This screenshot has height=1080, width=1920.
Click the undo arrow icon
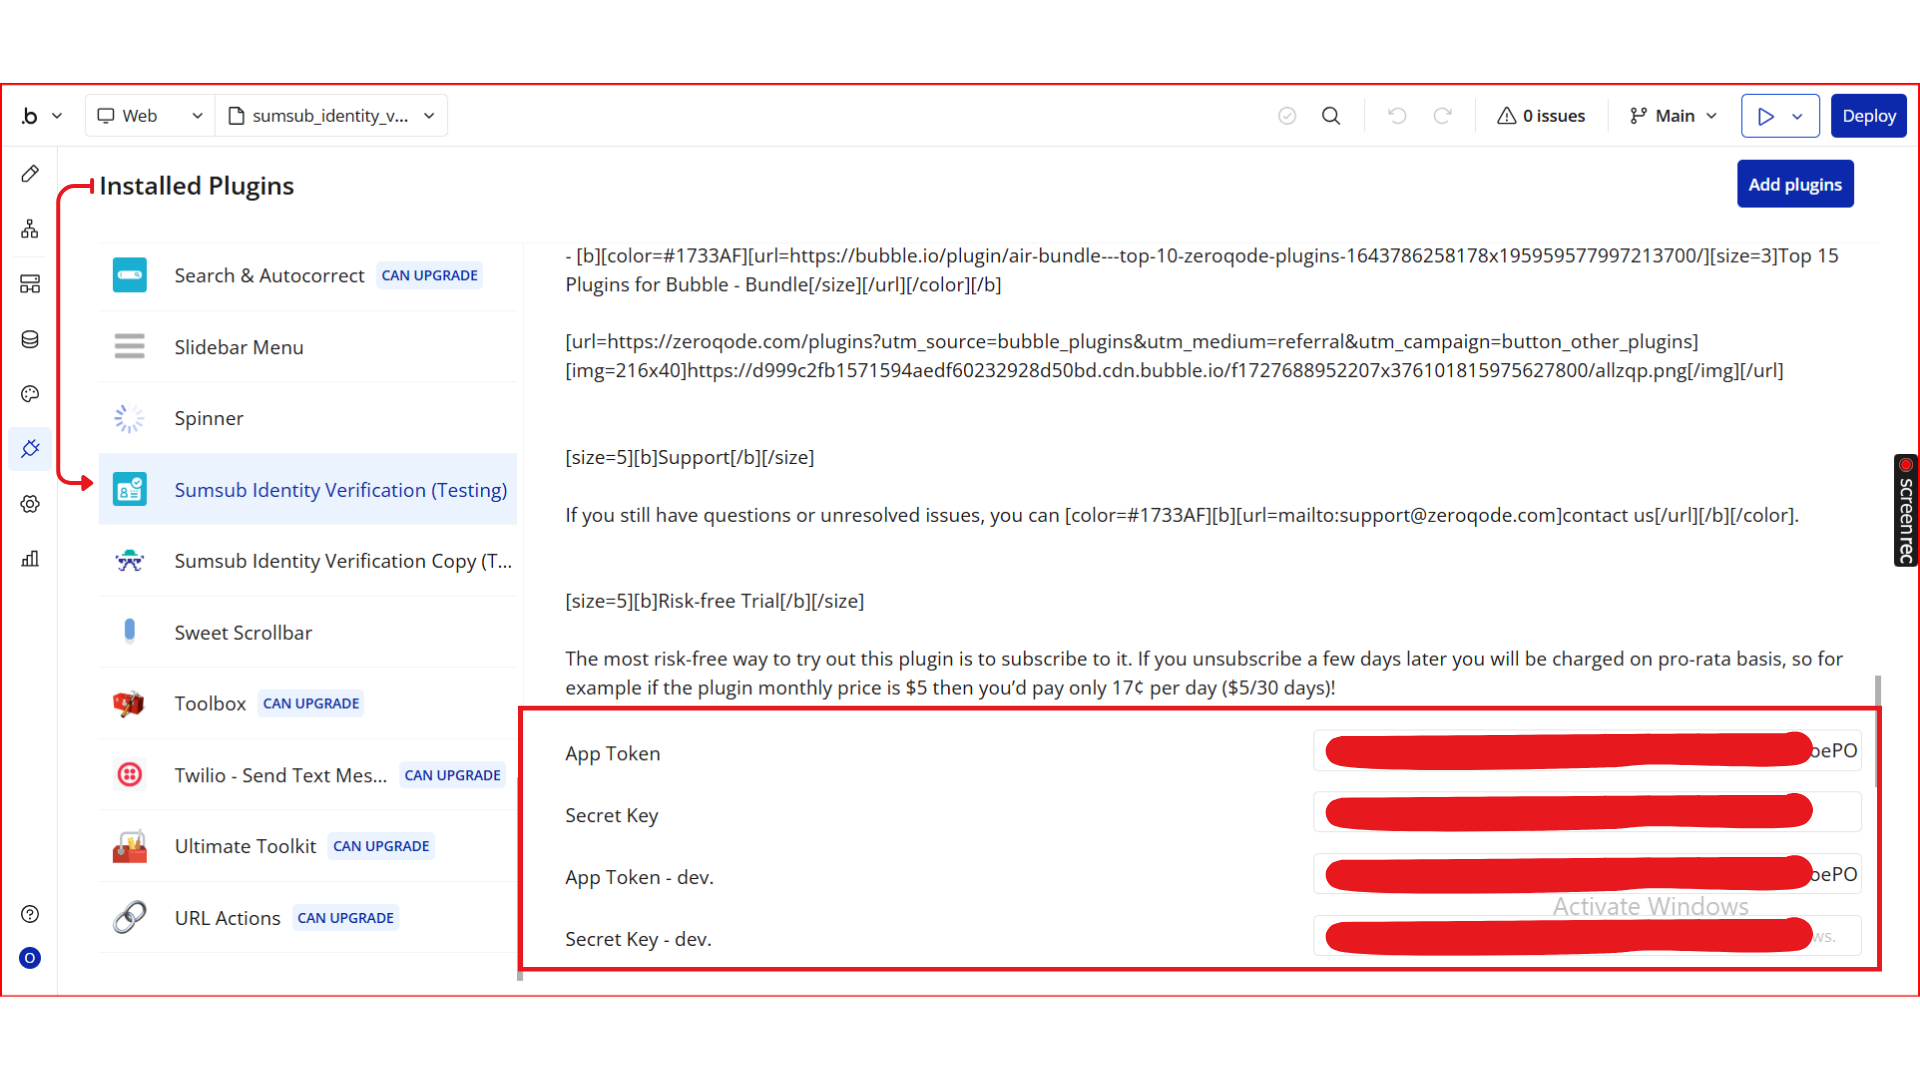point(1397,116)
